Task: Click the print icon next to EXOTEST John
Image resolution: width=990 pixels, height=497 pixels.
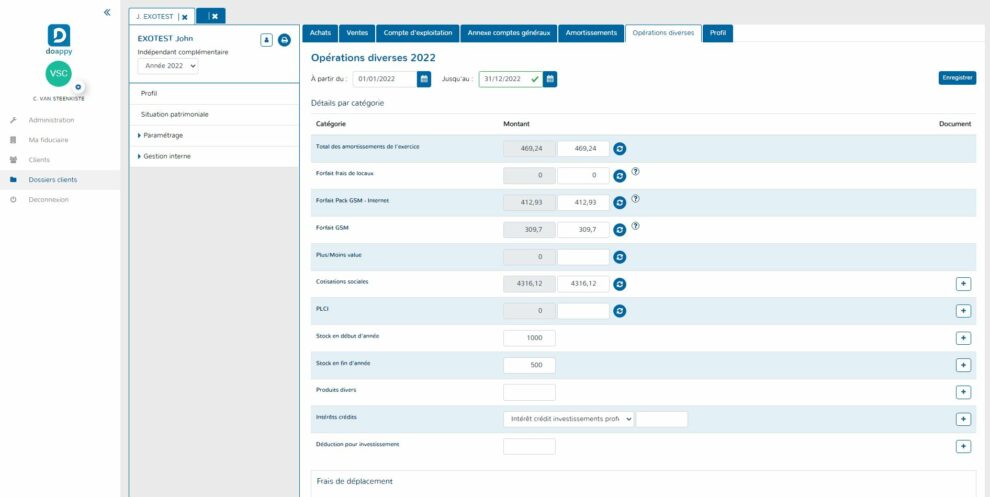Action: pos(283,40)
